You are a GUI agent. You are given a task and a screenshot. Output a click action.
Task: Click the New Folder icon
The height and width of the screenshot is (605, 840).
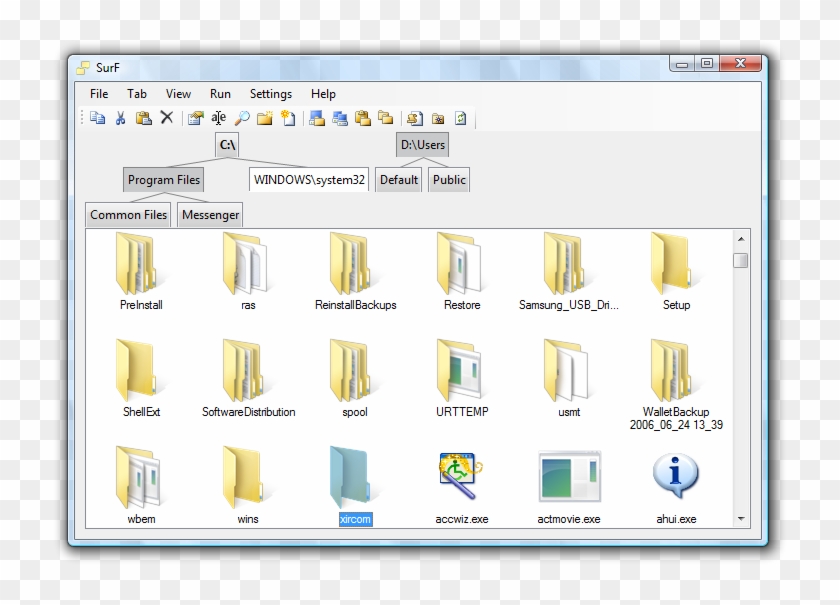tap(265, 118)
